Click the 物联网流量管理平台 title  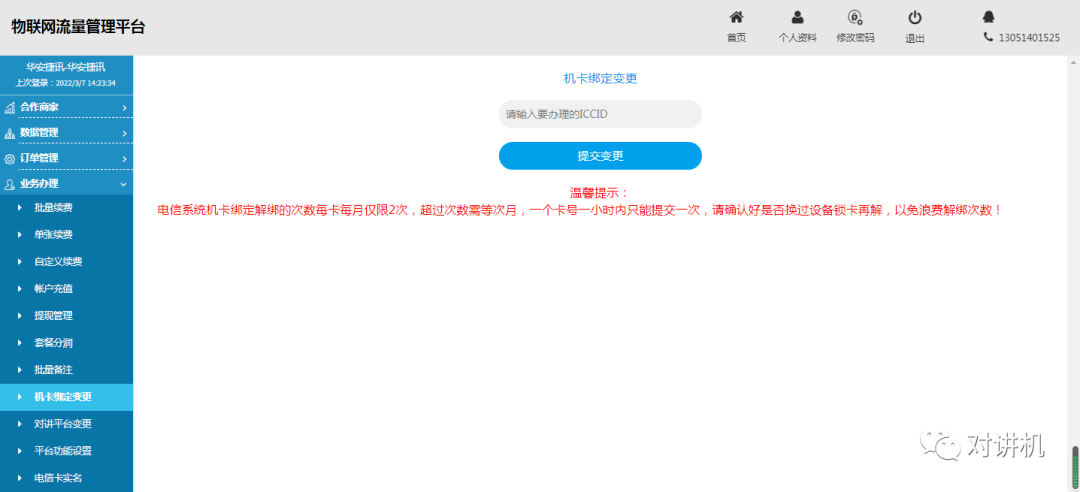click(x=79, y=27)
